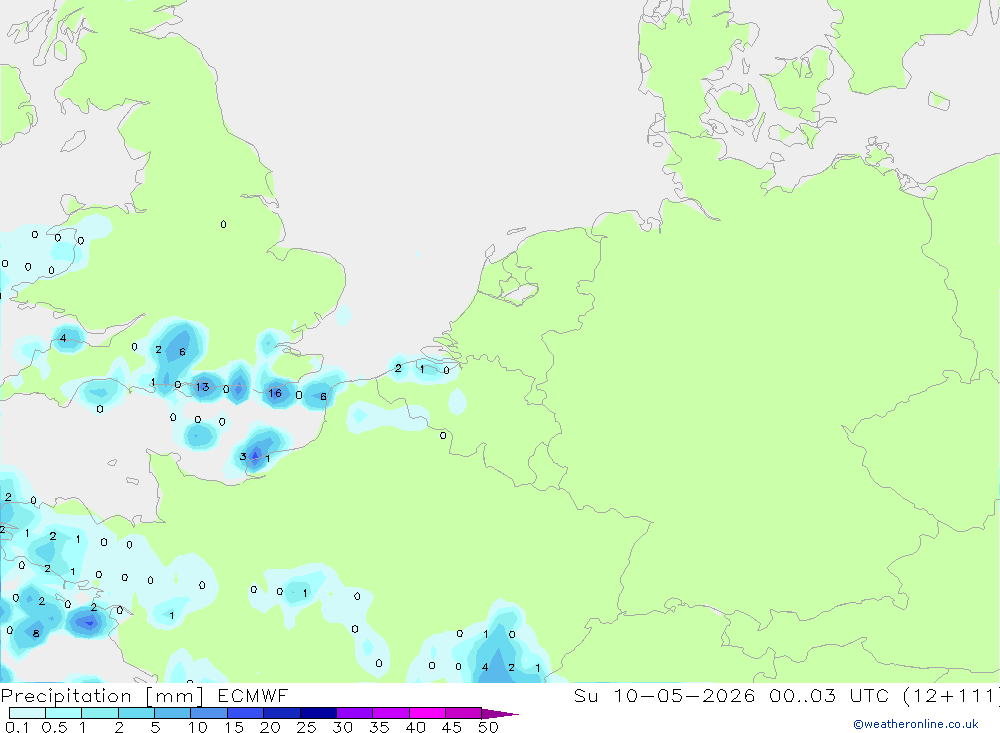Click the 30–35 mm violet legend swatch
Screen dimensions: 1000x733
pyautogui.click(x=355, y=713)
